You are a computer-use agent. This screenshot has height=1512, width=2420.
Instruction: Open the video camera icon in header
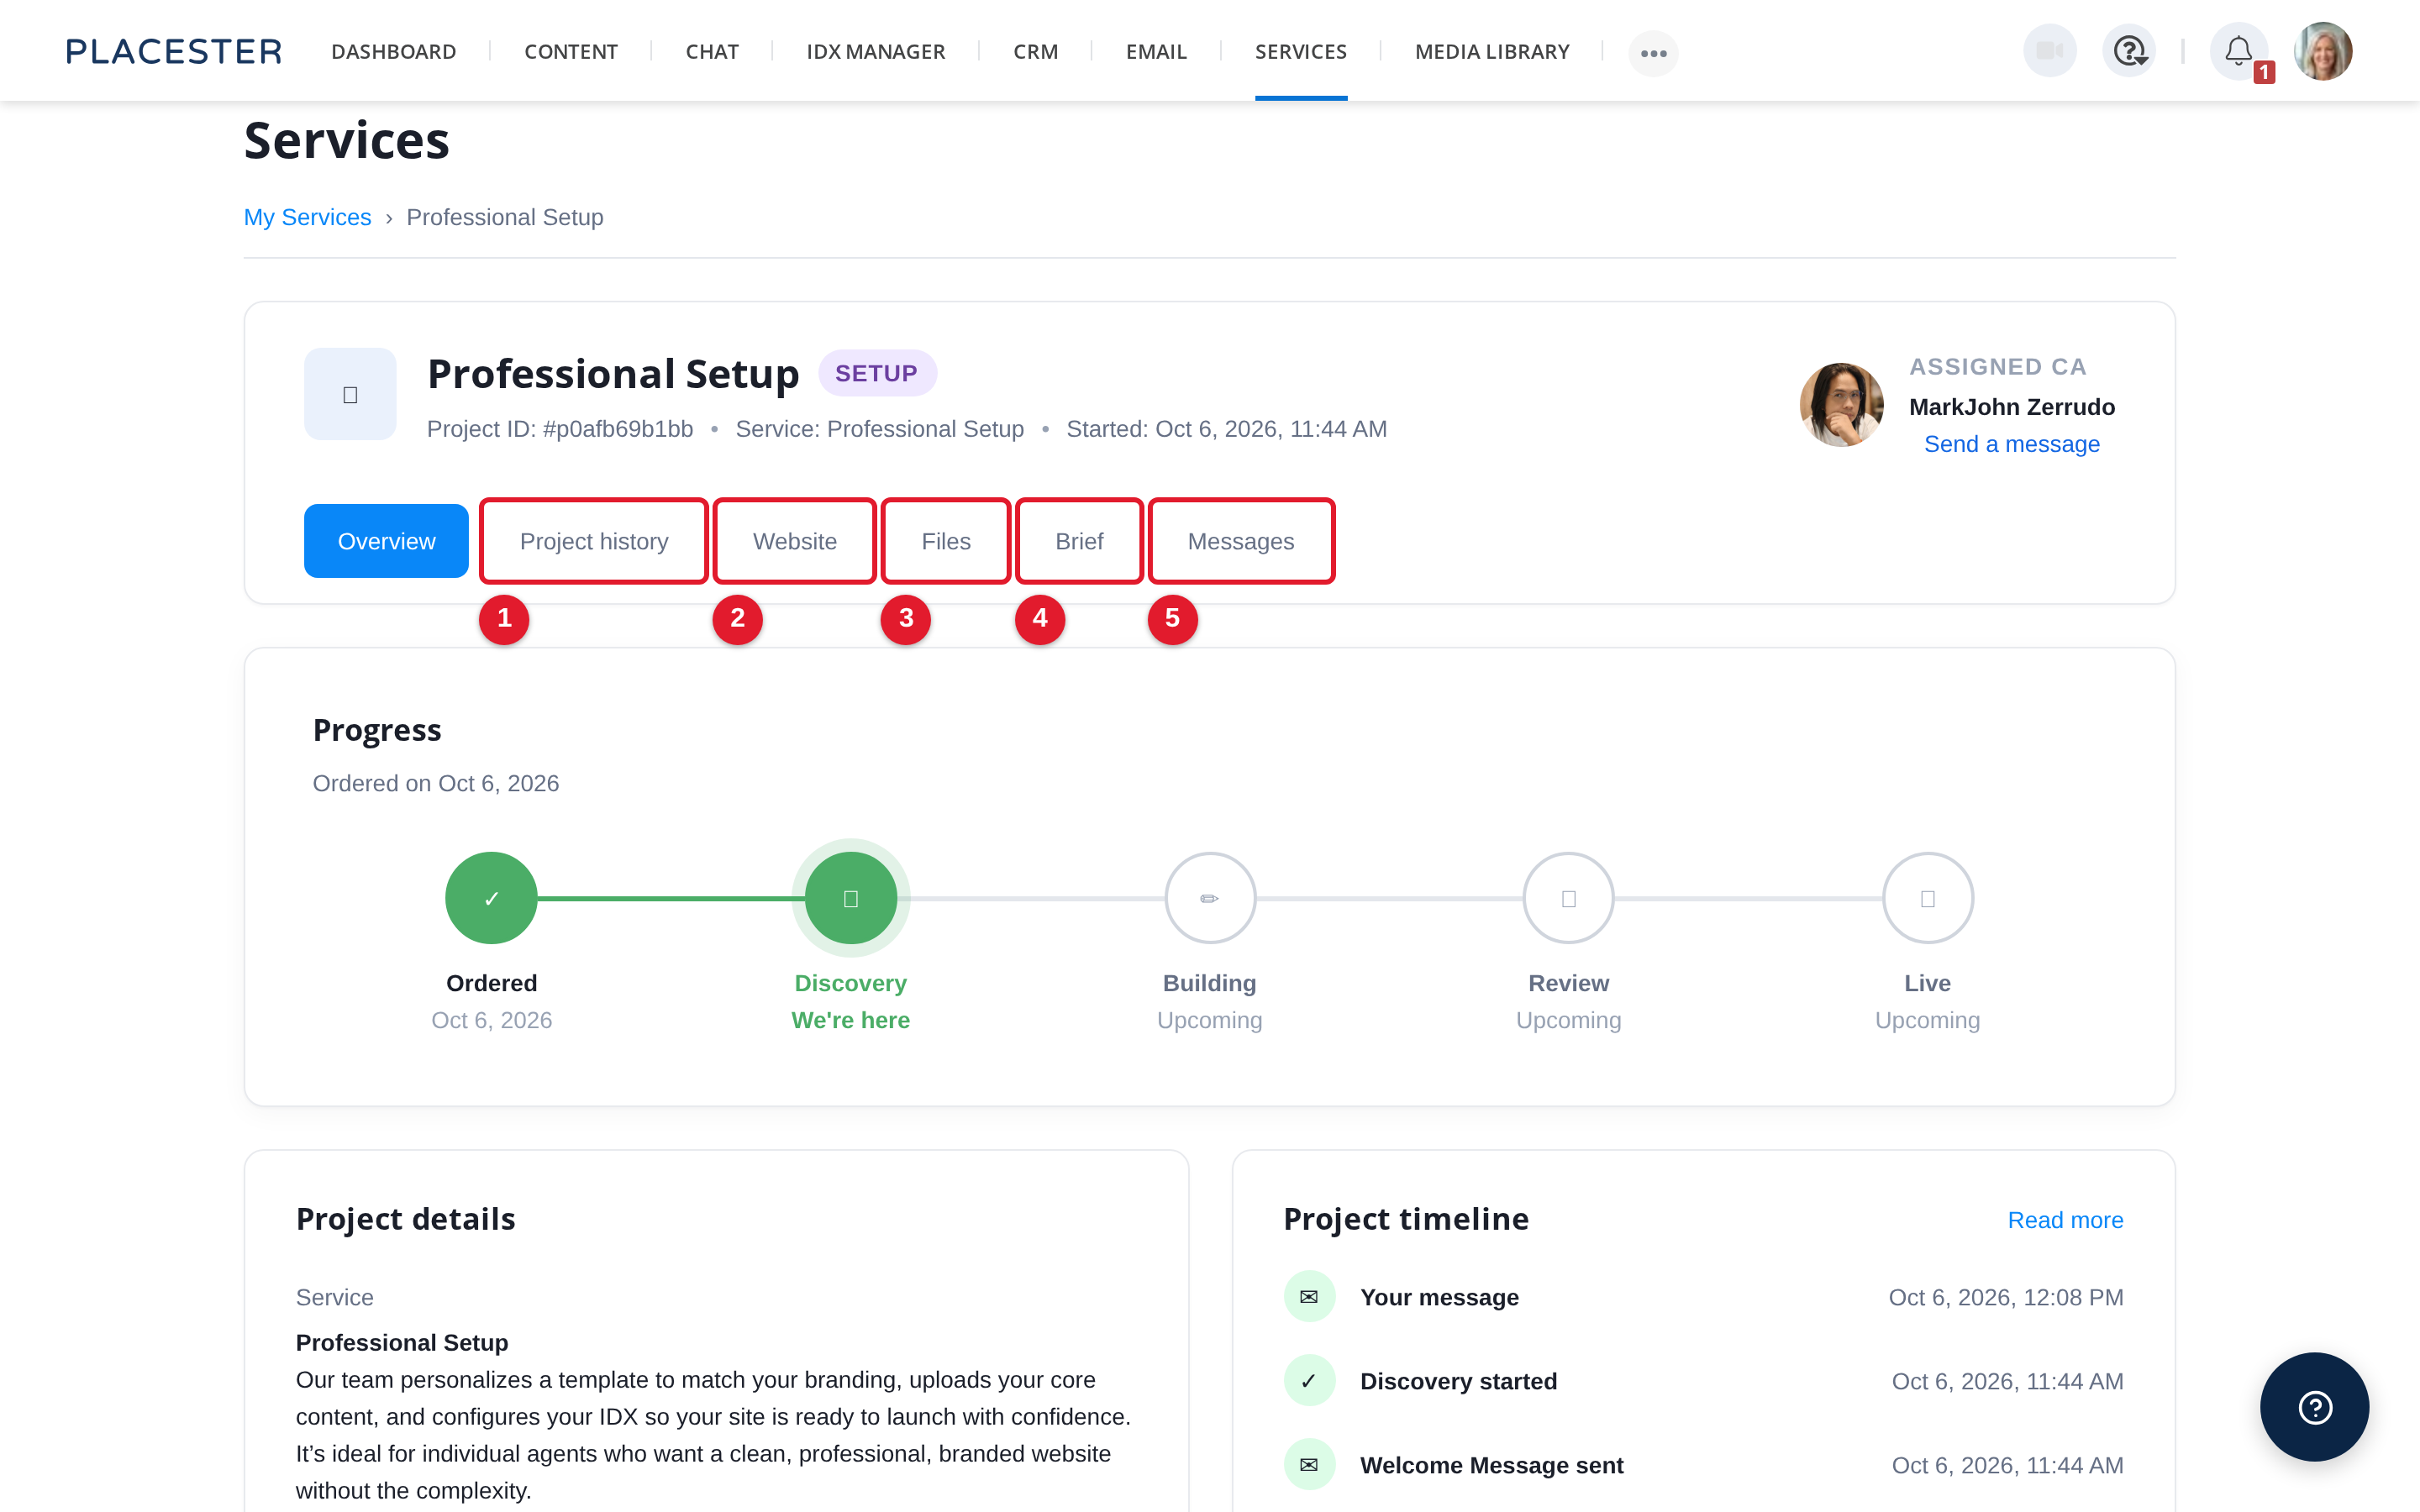(x=2049, y=50)
